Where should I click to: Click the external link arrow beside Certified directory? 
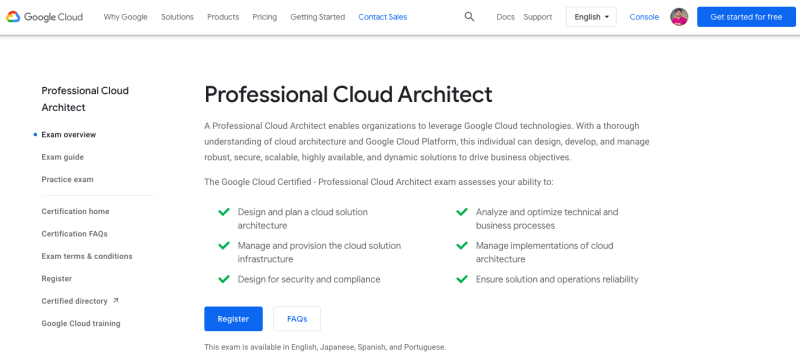[116, 301]
